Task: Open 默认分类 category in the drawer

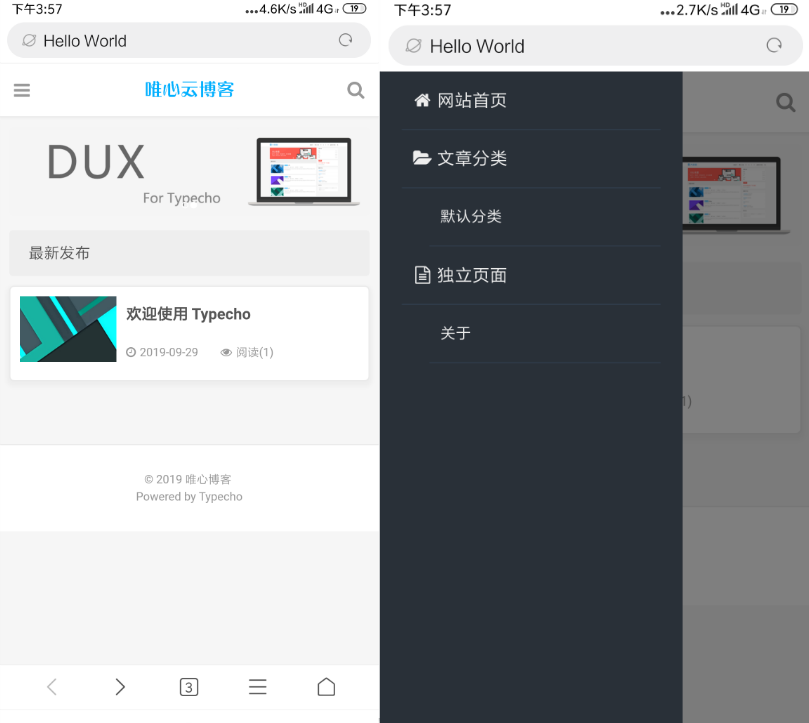Action: [471, 217]
